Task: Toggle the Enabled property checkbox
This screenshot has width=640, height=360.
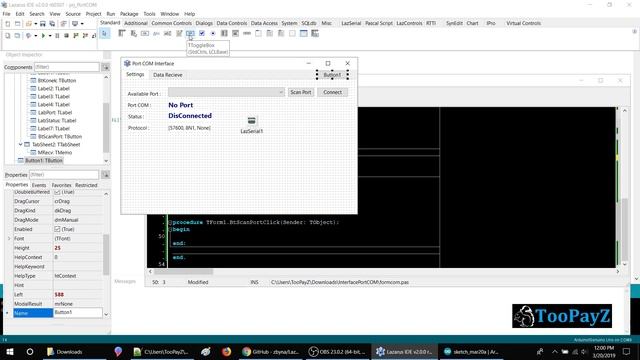Action: pos(57,229)
